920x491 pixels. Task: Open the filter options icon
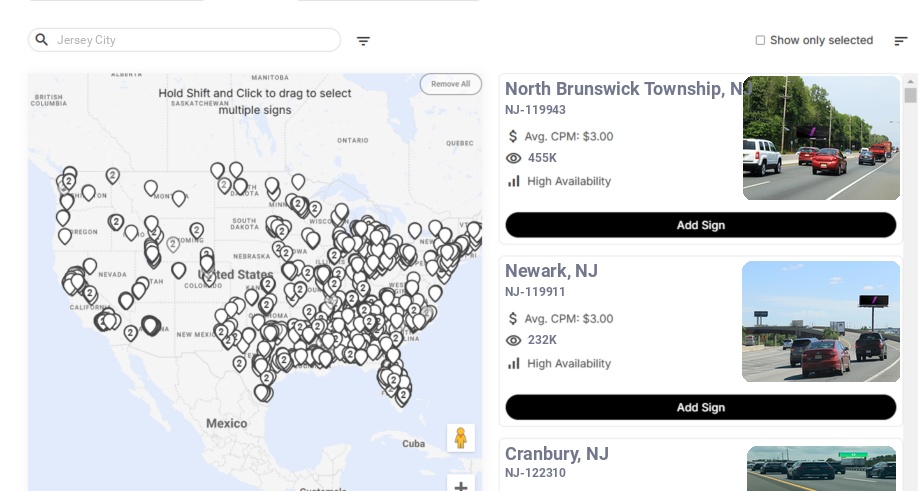(363, 41)
